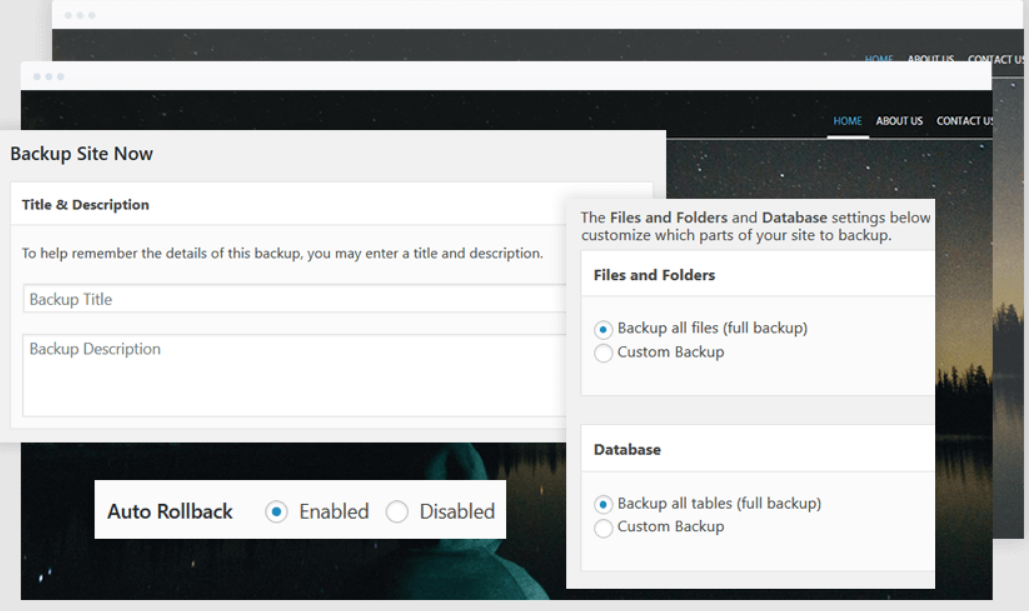Viewport: 1029px width, 611px height.
Task: Click the back browser window's control dots
Action: click(80, 15)
